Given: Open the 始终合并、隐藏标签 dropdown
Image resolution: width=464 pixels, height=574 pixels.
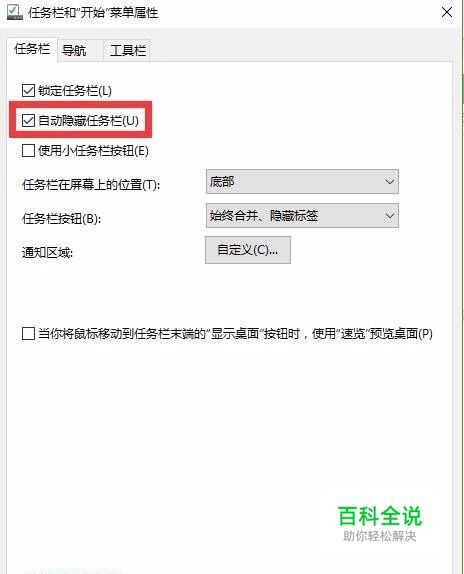Looking at the screenshot, I should coord(302,216).
